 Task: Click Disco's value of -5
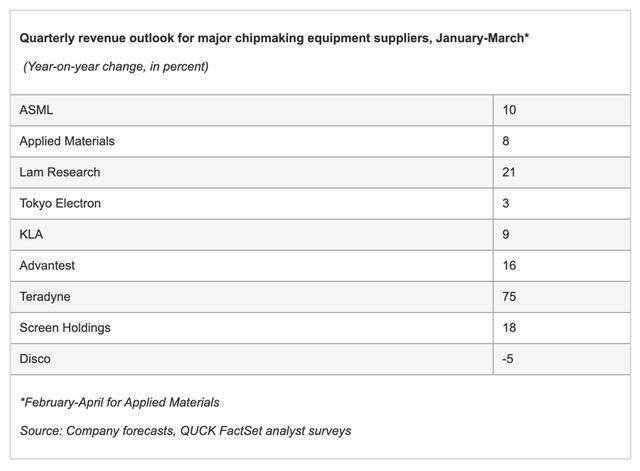[x=508, y=358]
